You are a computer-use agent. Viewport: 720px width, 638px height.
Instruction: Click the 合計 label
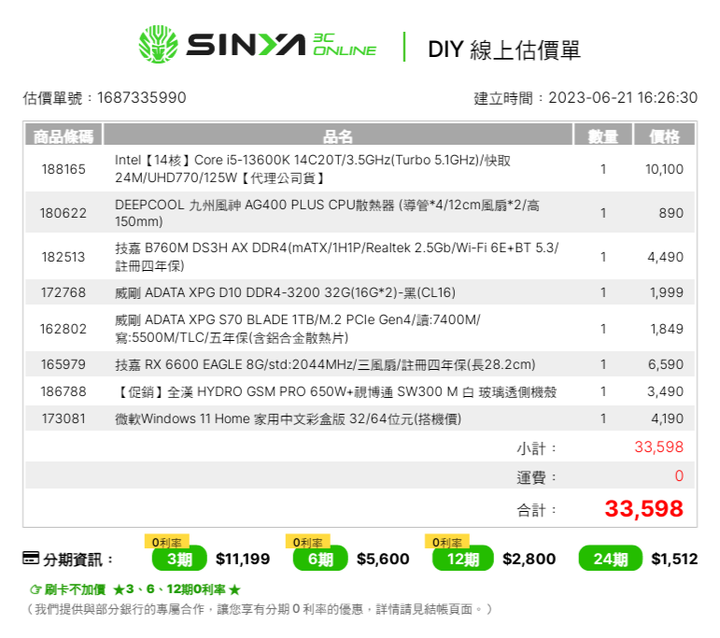(536, 509)
